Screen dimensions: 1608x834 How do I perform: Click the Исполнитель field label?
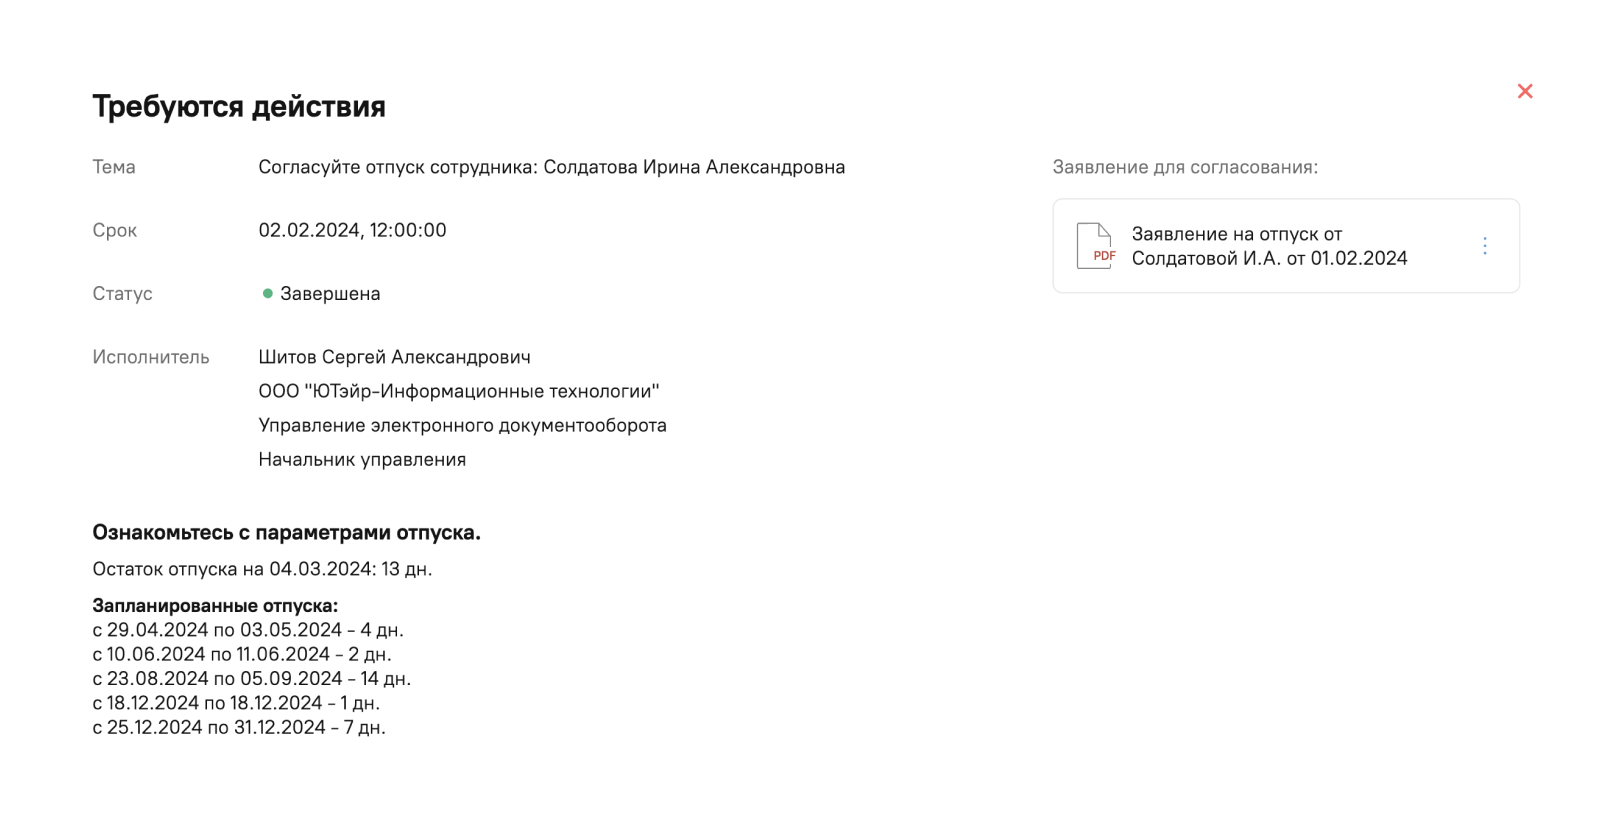click(x=151, y=357)
